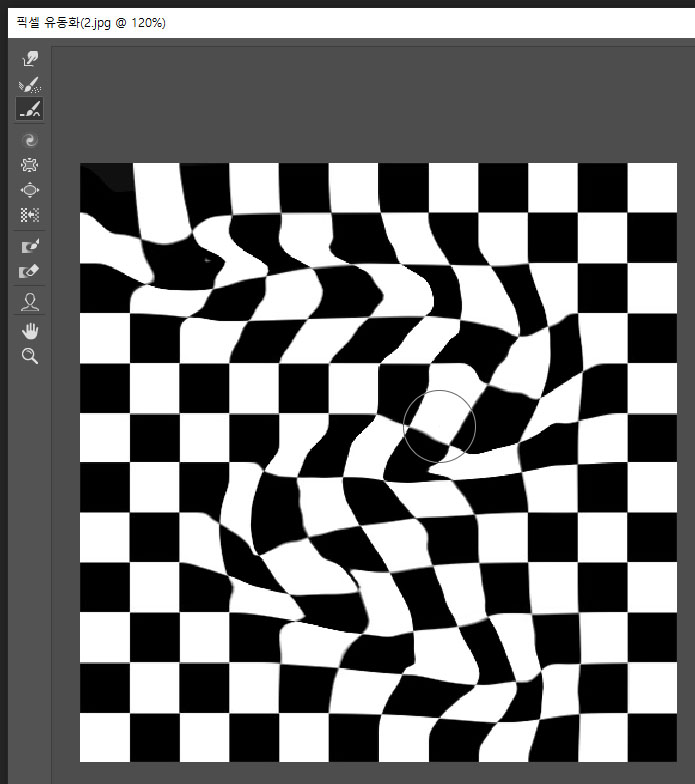Choose the Twirl Clockwise tool

[x=30, y=140]
